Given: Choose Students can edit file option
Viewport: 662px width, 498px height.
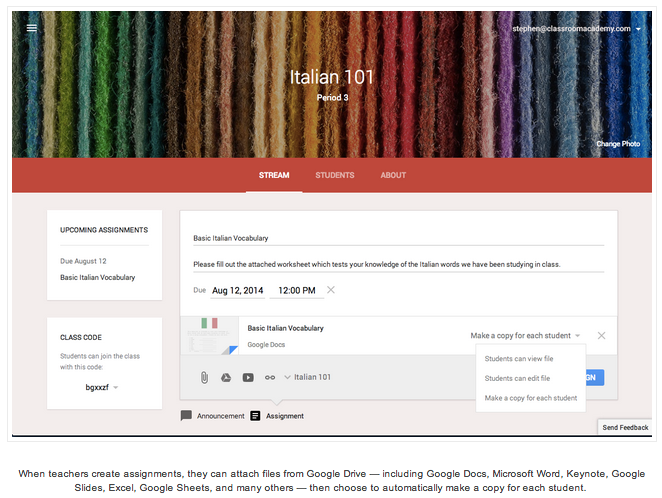Looking at the screenshot, I should [517, 378].
